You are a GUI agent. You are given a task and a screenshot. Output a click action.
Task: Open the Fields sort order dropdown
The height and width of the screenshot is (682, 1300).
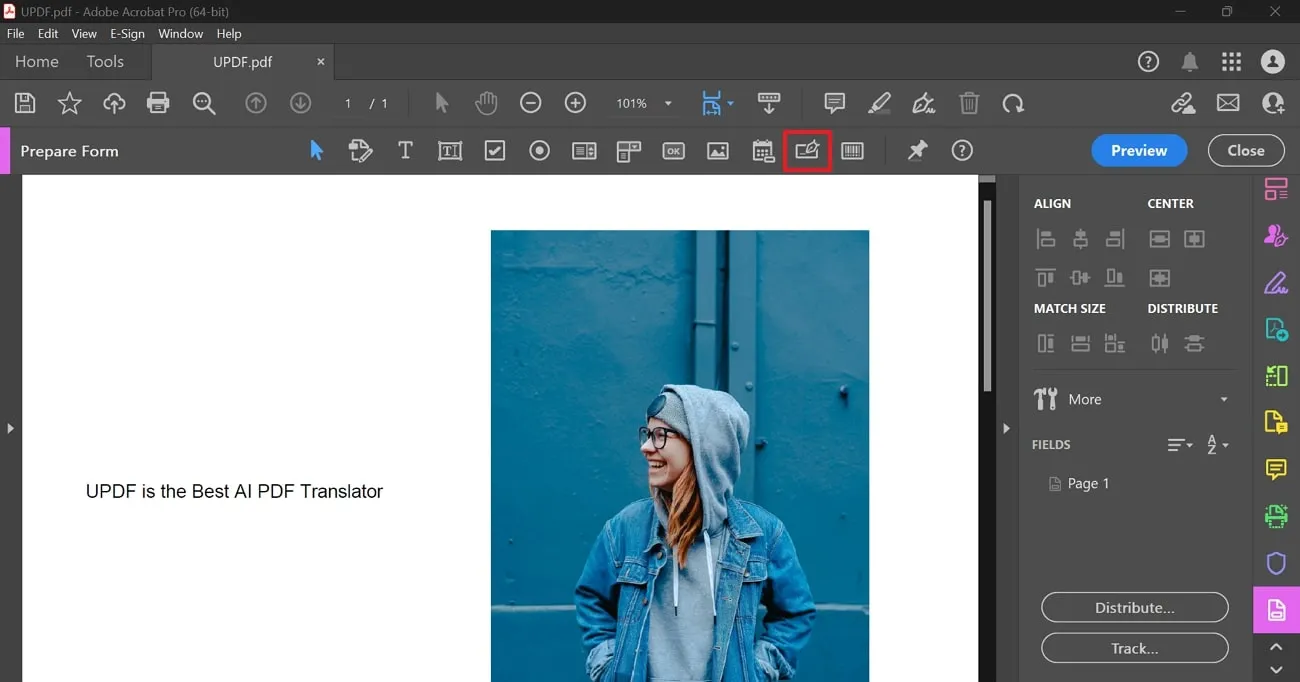point(1180,444)
